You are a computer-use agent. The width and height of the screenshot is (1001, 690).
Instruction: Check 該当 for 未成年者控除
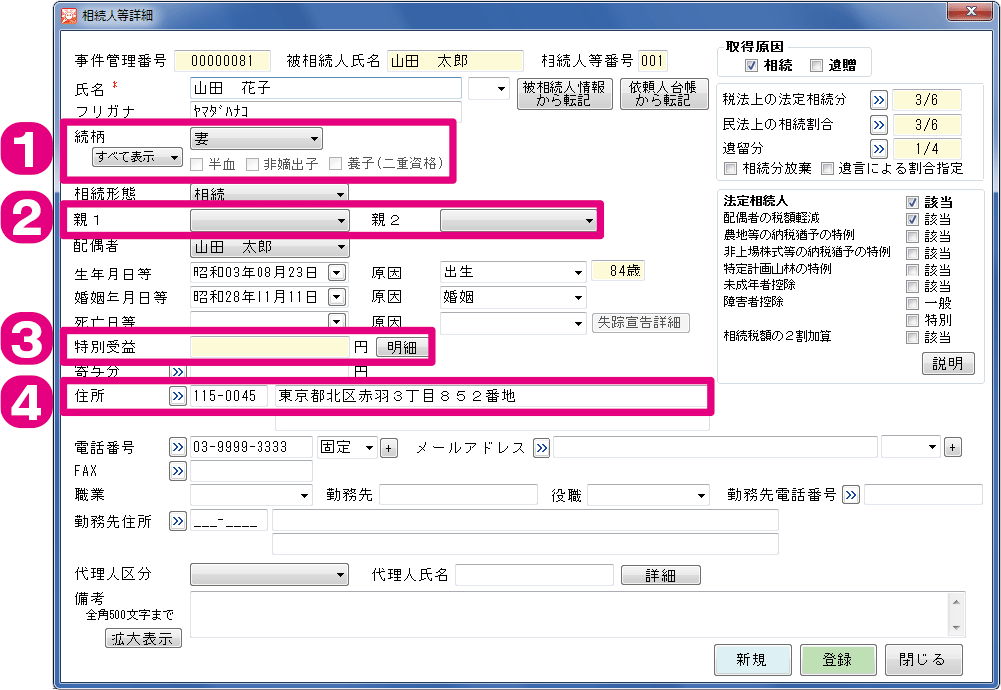912,286
